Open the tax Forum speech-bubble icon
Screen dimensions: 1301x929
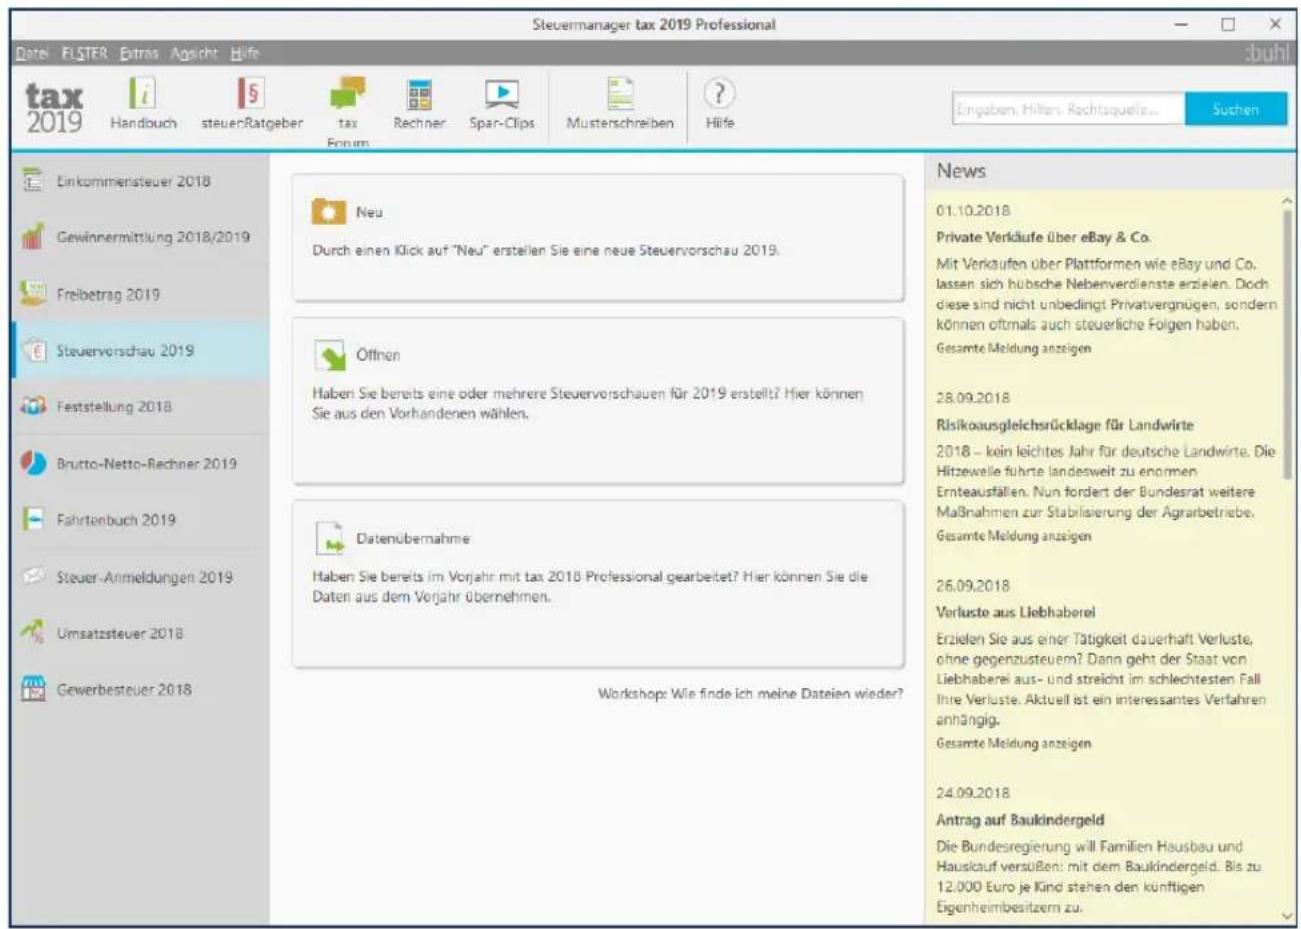pos(347,94)
